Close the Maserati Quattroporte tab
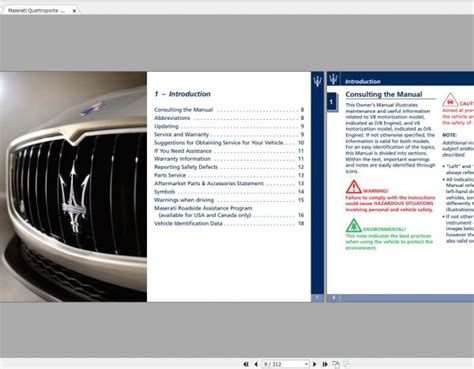 click(x=74, y=11)
